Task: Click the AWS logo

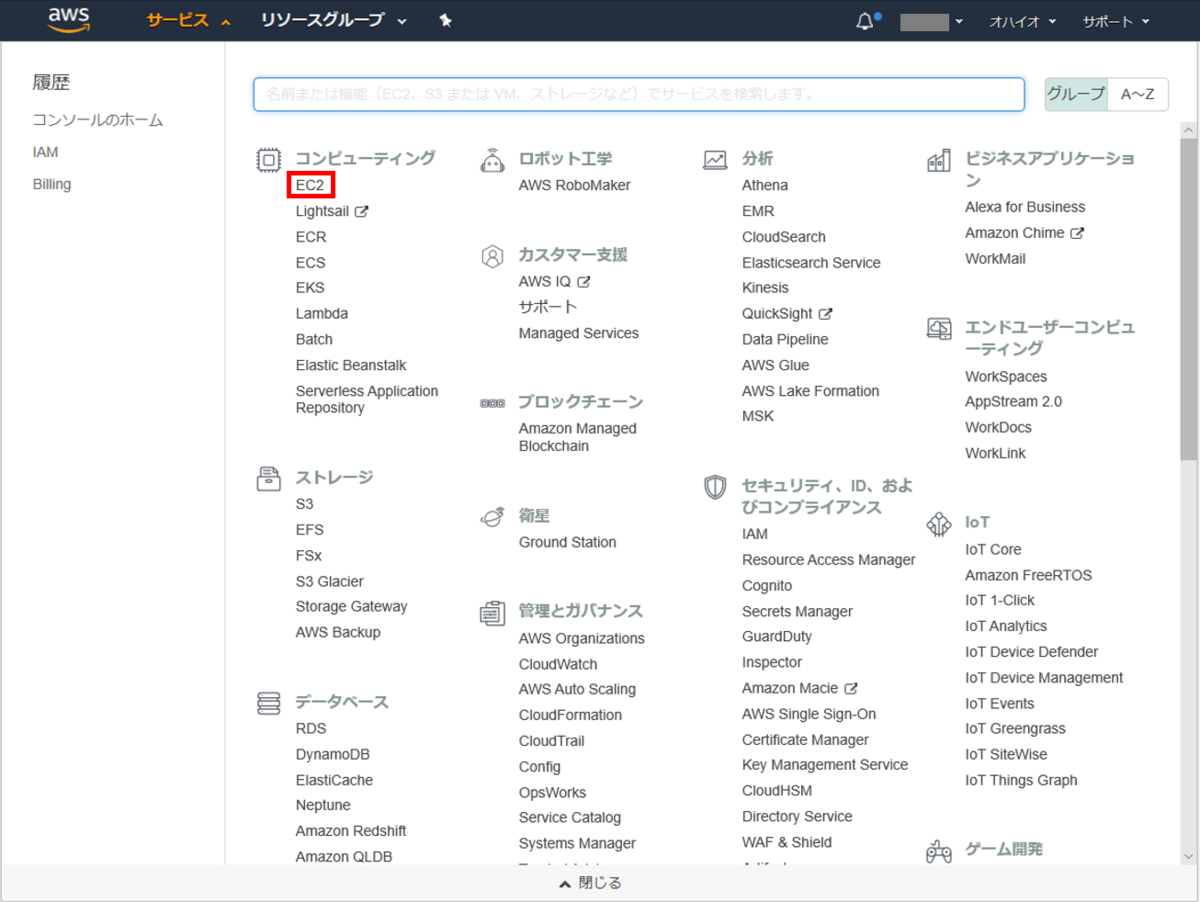Action: 68,19
